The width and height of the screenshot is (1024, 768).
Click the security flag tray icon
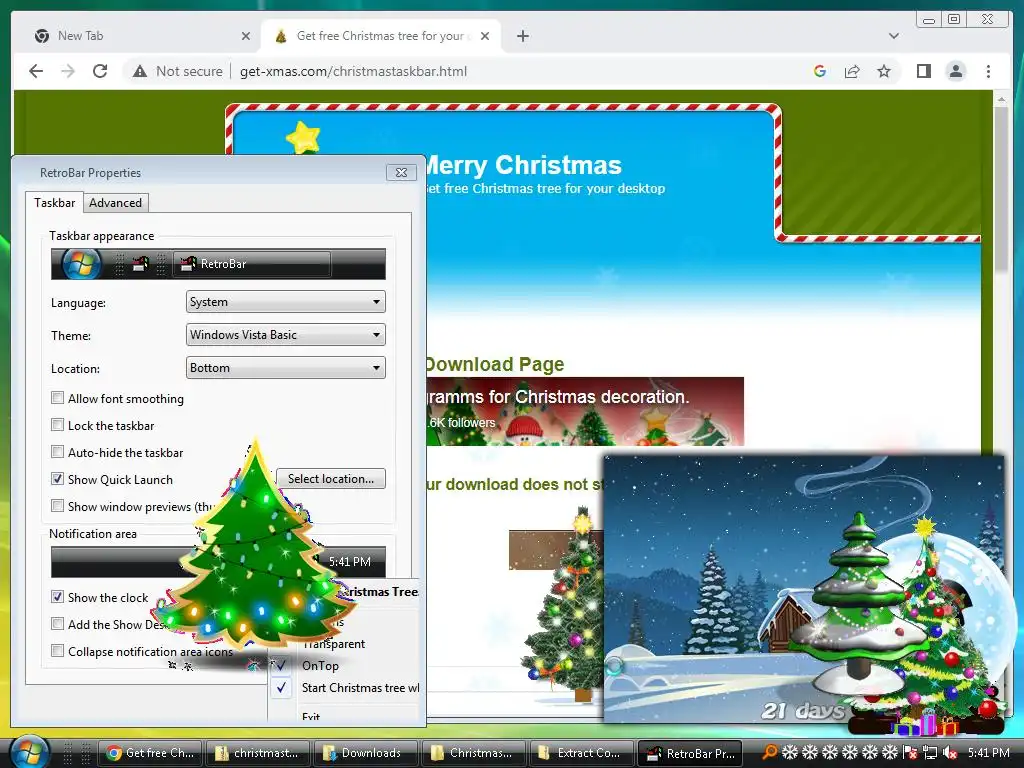910,752
